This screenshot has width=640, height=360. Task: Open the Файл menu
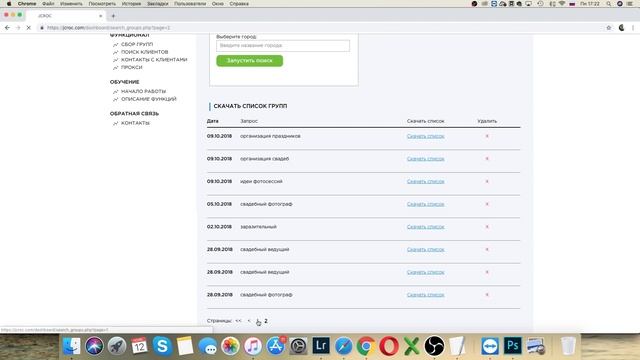point(48,4)
